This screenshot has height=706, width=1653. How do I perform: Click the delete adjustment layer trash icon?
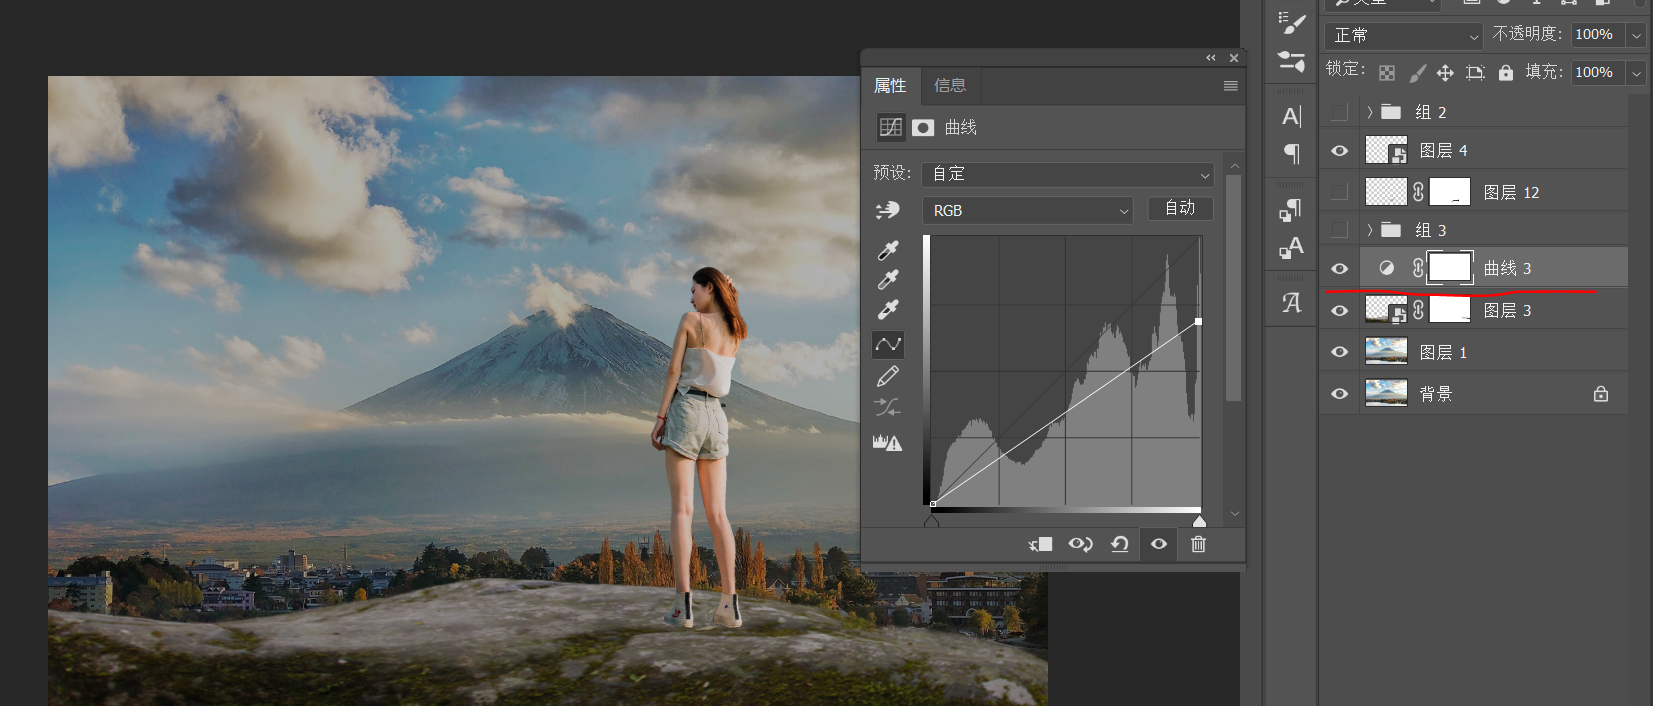[1198, 544]
